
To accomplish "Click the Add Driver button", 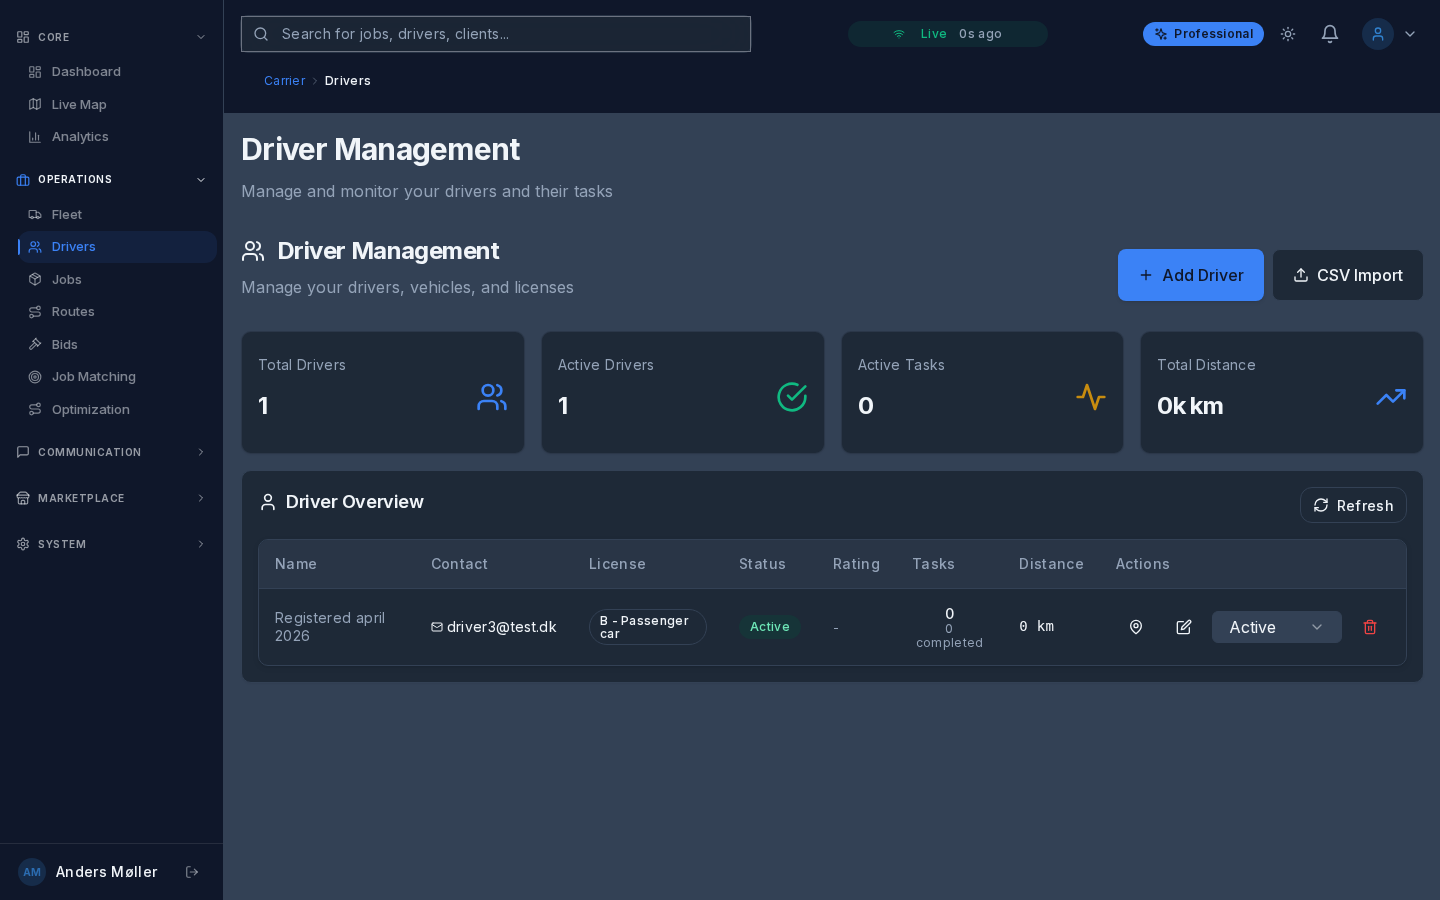I will (1190, 275).
